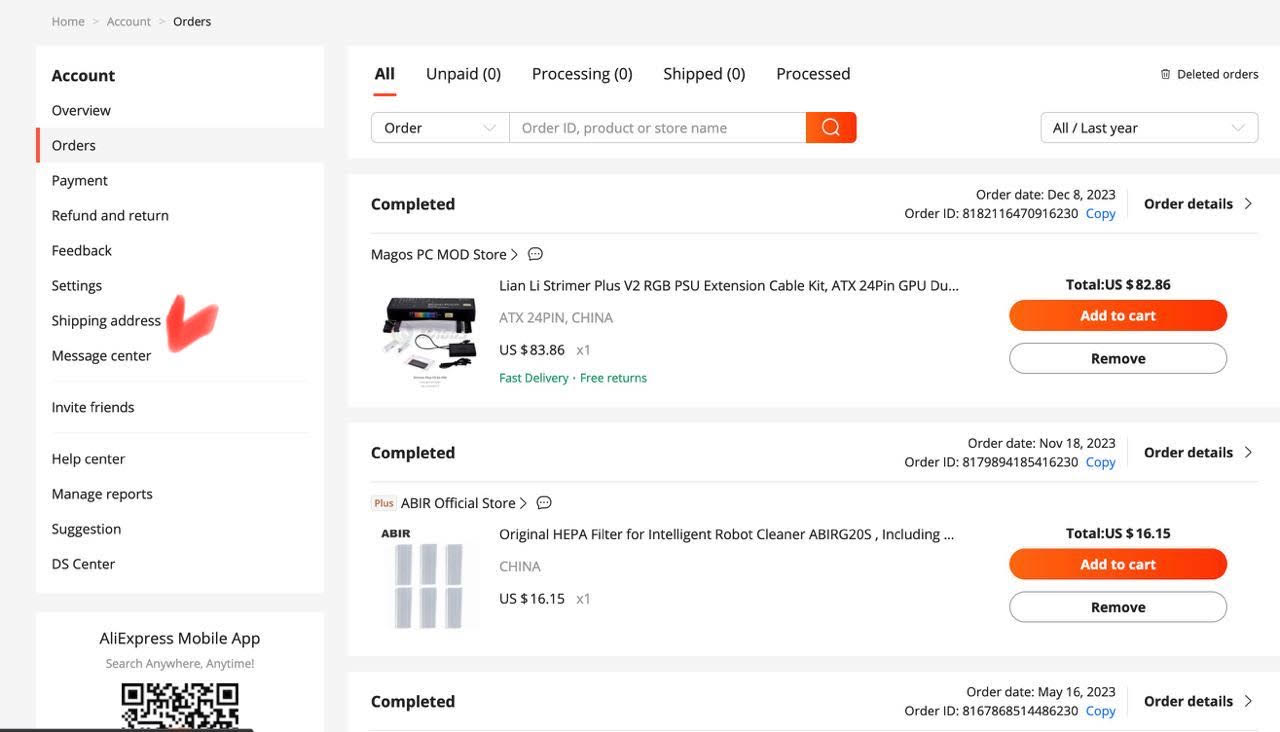Image resolution: width=1280 pixels, height=732 pixels.
Task: Click the arrow beside Magos PC MOD Store
Action: point(515,254)
